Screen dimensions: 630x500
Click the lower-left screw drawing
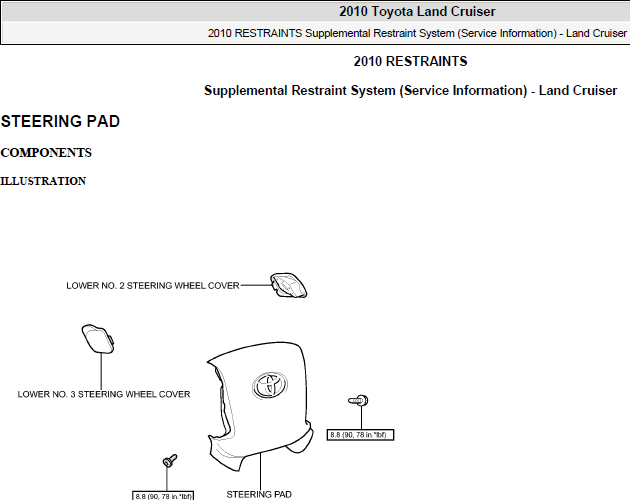(x=170, y=461)
